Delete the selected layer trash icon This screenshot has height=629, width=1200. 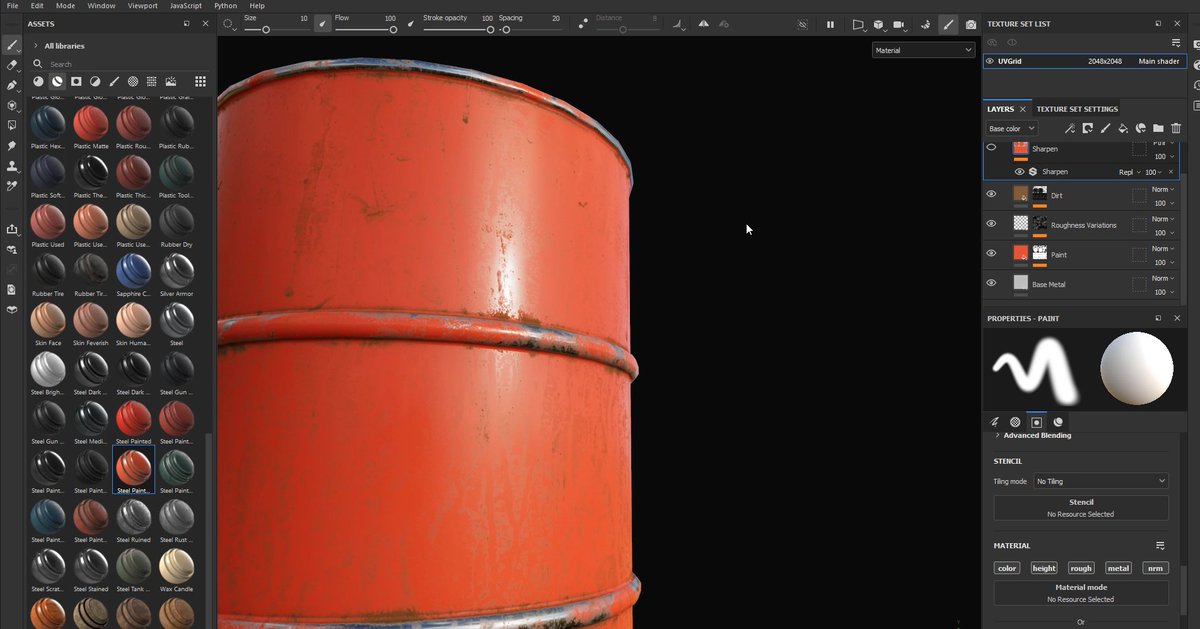point(1176,128)
